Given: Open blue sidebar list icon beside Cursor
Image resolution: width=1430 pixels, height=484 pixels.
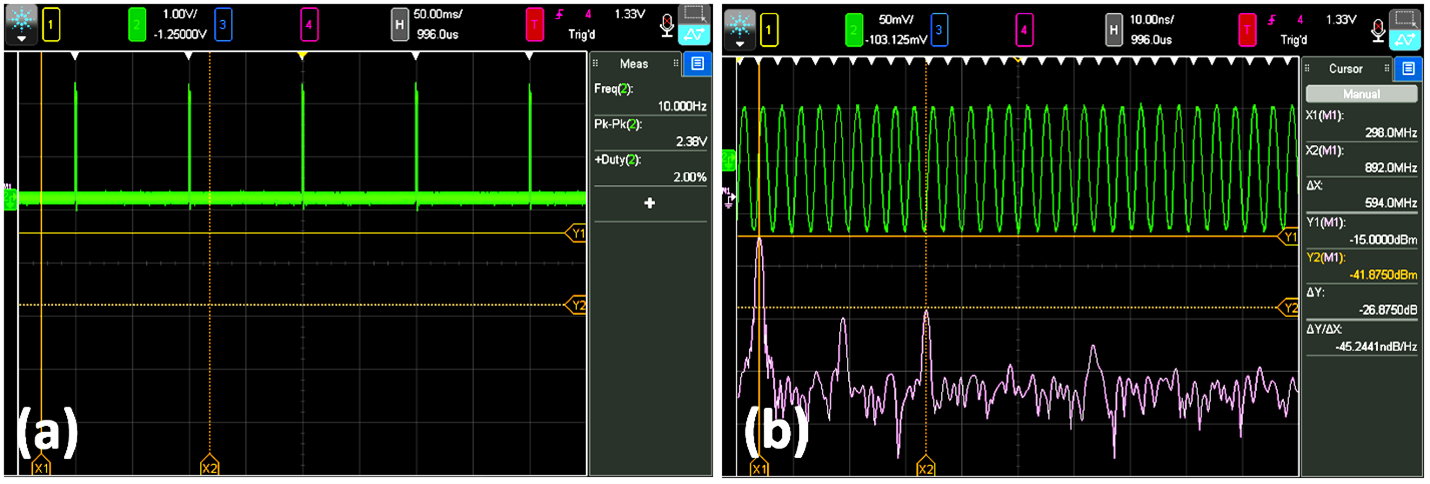Looking at the screenshot, I should tap(1408, 69).
